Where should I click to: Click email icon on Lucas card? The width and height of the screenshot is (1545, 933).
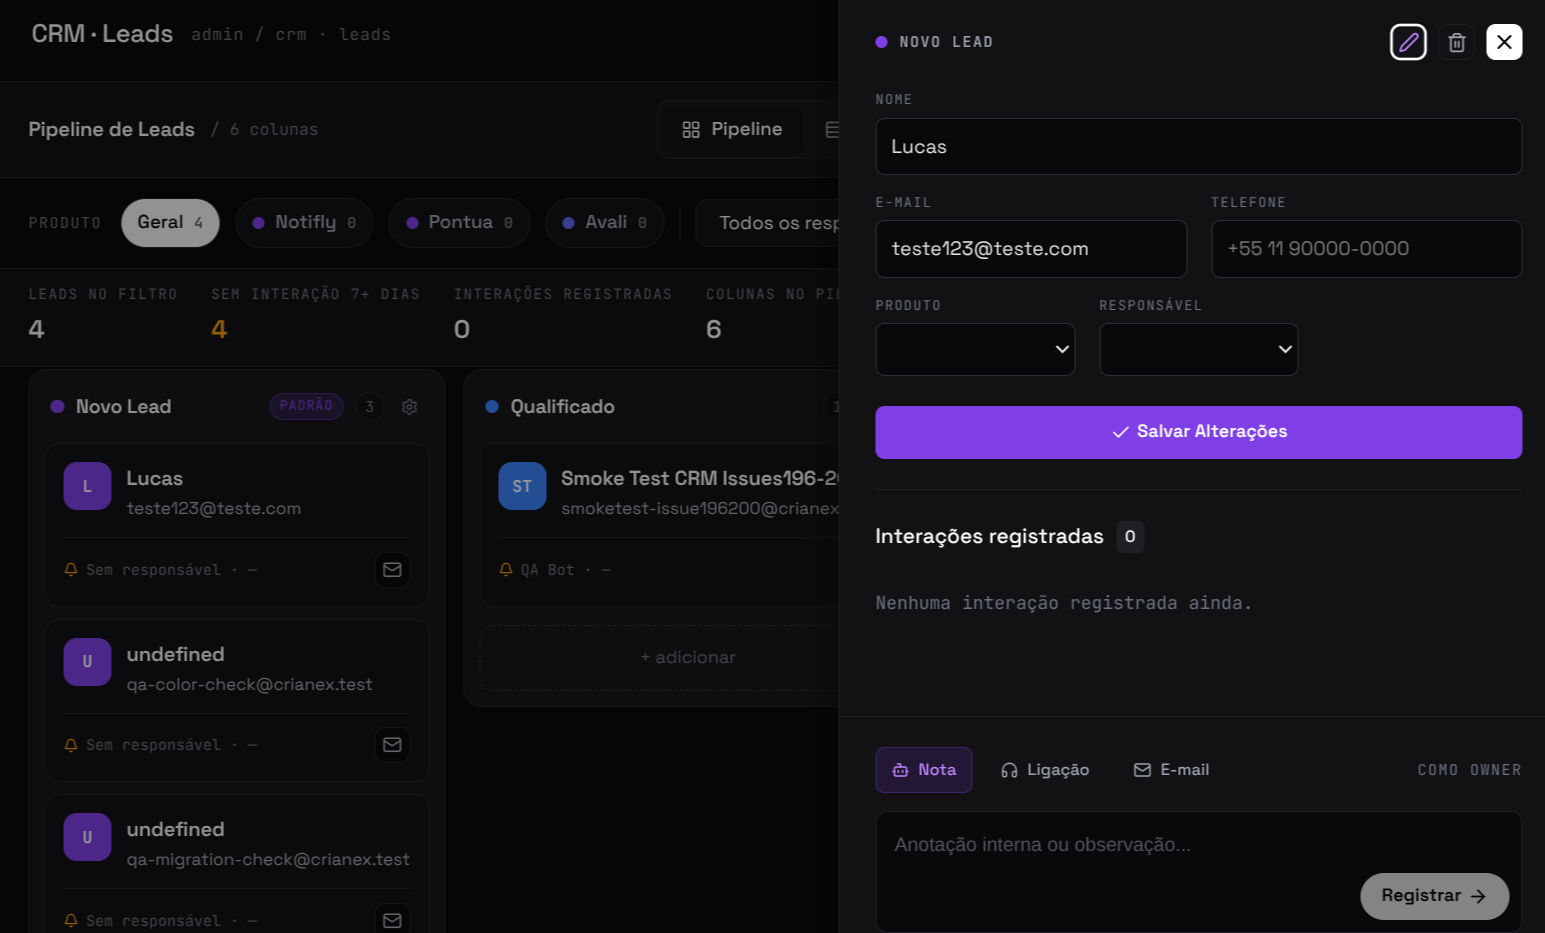pyautogui.click(x=392, y=569)
